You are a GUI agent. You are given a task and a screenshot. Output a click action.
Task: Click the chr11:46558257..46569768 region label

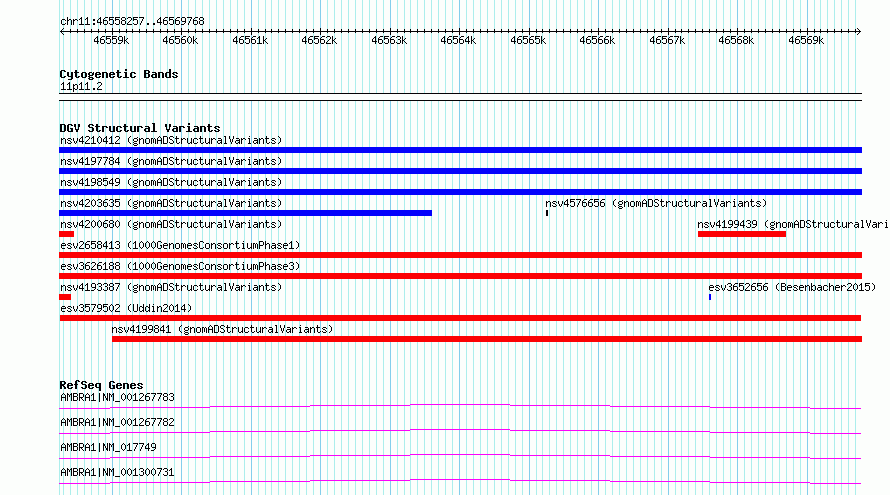132,21
